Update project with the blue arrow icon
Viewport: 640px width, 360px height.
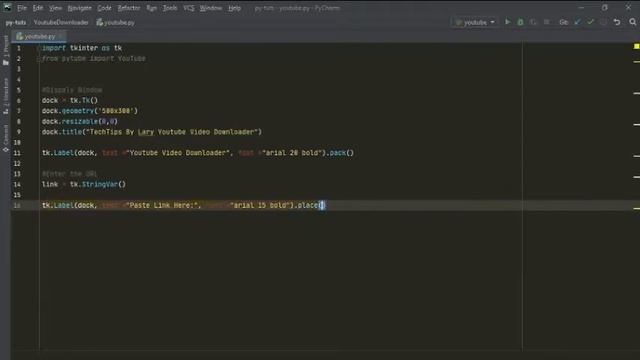pos(578,22)
